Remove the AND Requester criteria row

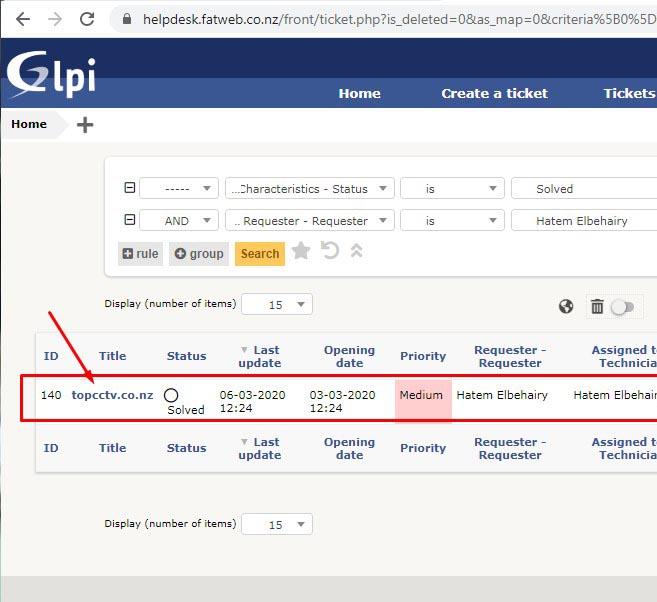(129, 221)
